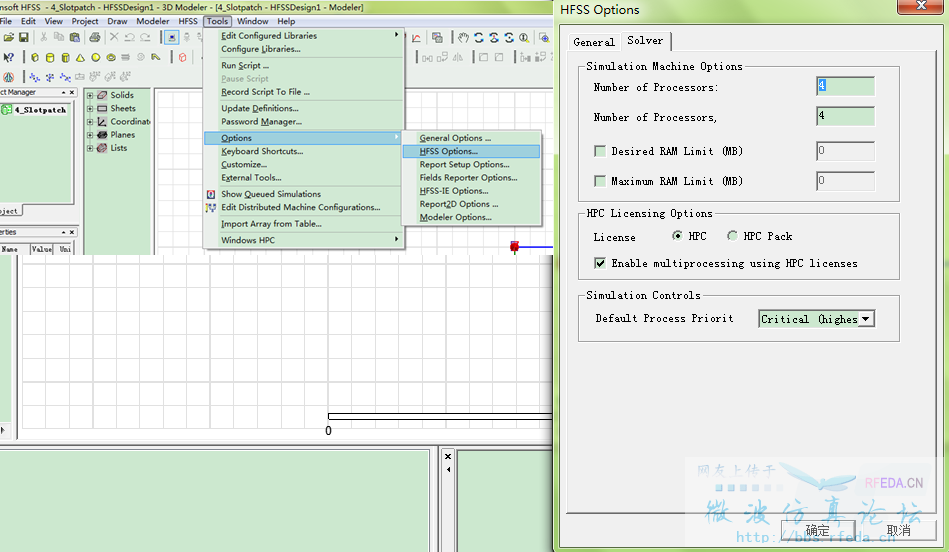Choose HFSS Options from the submenu
Viewport: 949px width, 552px height.
[471, 151]
